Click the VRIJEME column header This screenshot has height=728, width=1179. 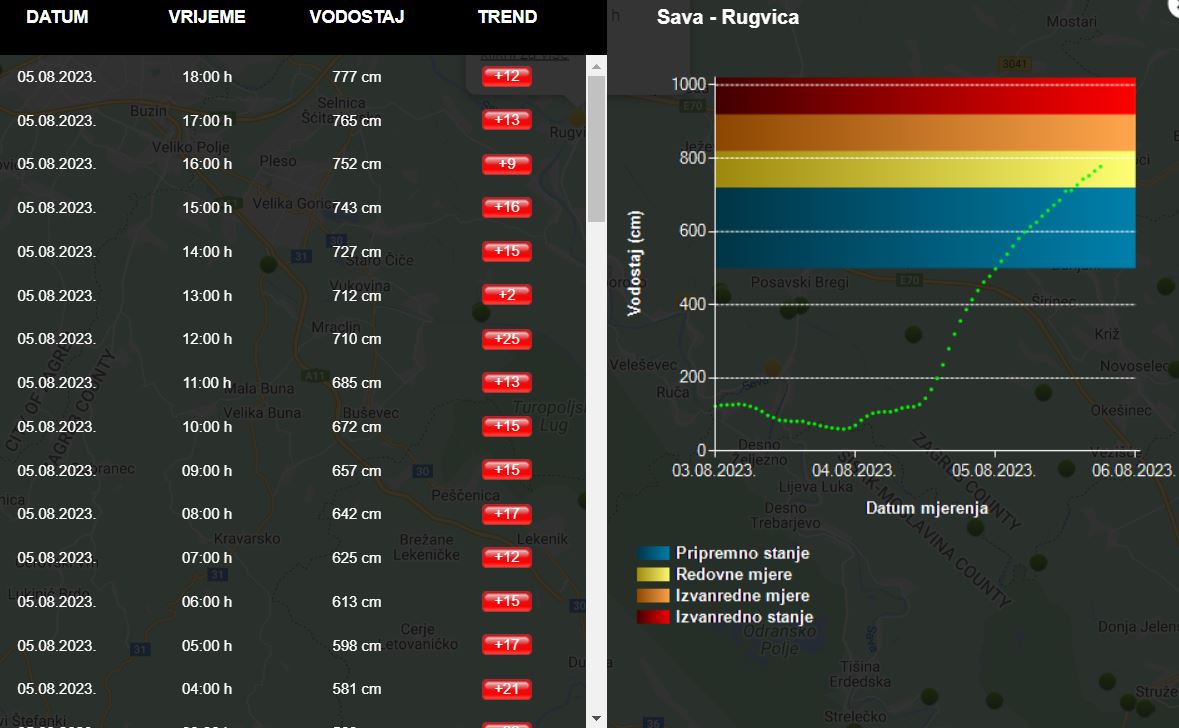click(x=207, y=17)
